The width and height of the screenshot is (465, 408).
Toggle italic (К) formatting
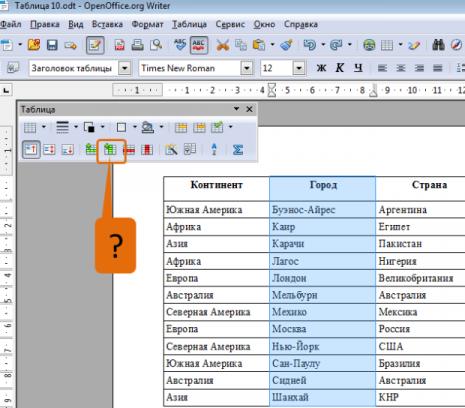coord(339,68)
